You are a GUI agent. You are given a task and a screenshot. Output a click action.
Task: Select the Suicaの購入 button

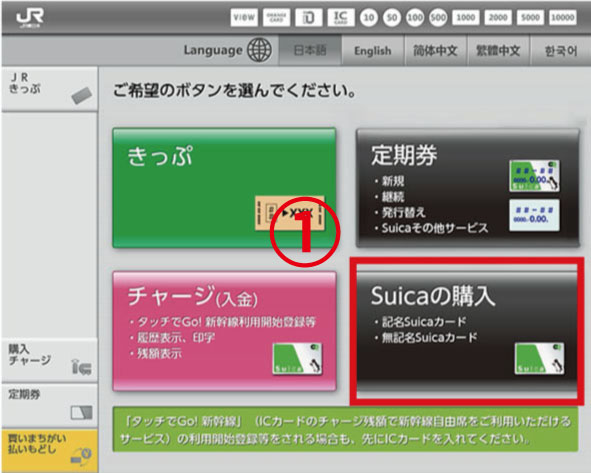tap(467, 331)
